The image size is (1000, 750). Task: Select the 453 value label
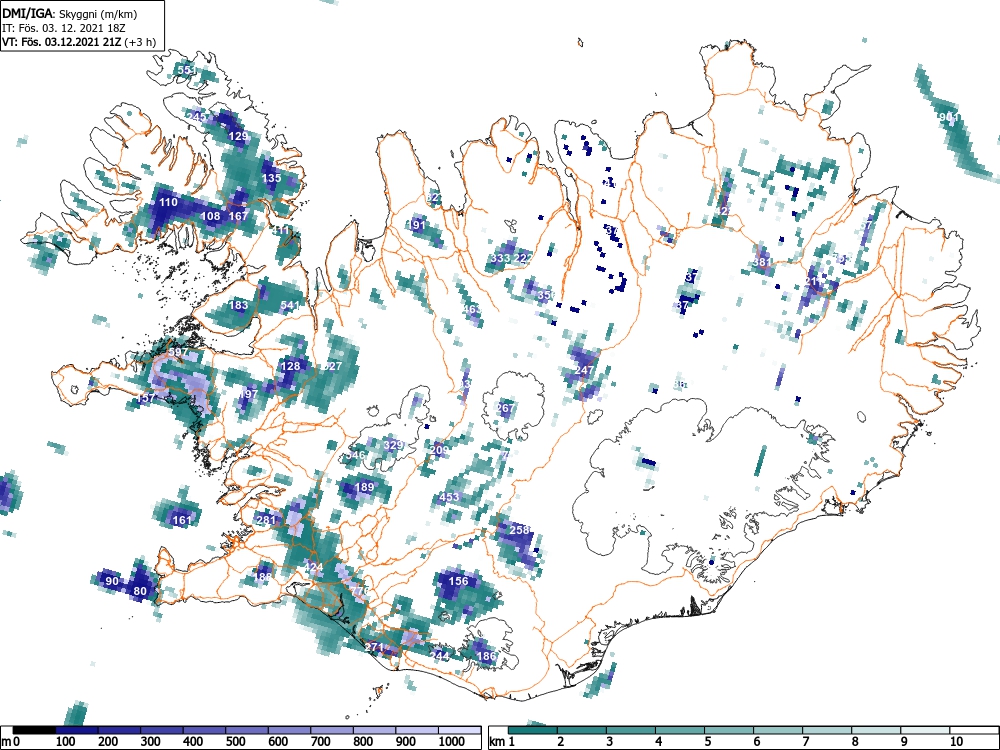(449, 497)
